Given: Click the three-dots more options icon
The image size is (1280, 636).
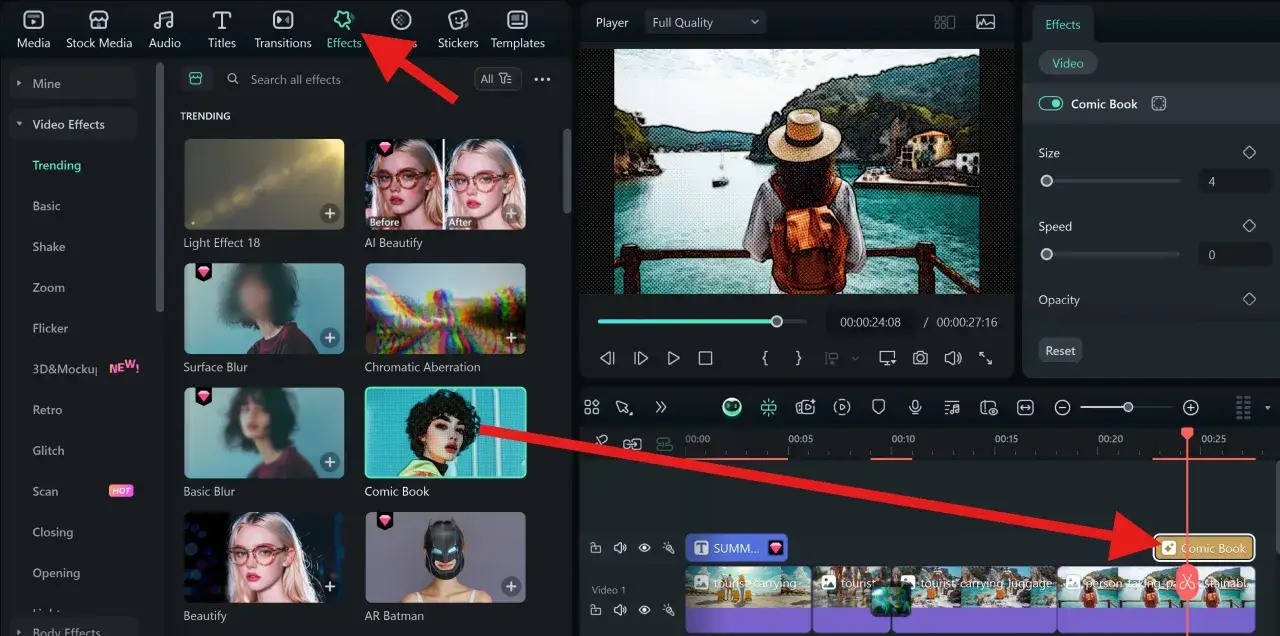Looking at the screenshot, I should point(542,79).
